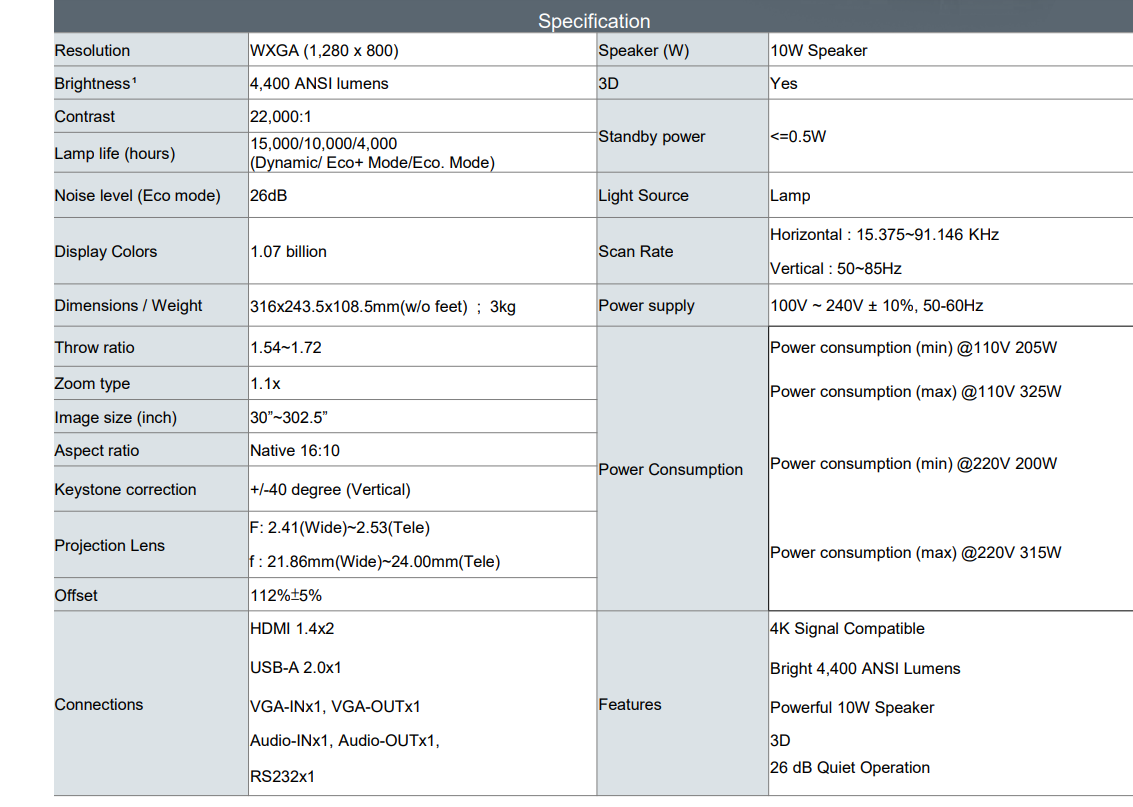This screenshot has width=1133, height=807.
Task: Select the HDMI 1.4x2 connection entry
Action: (292, 629)
